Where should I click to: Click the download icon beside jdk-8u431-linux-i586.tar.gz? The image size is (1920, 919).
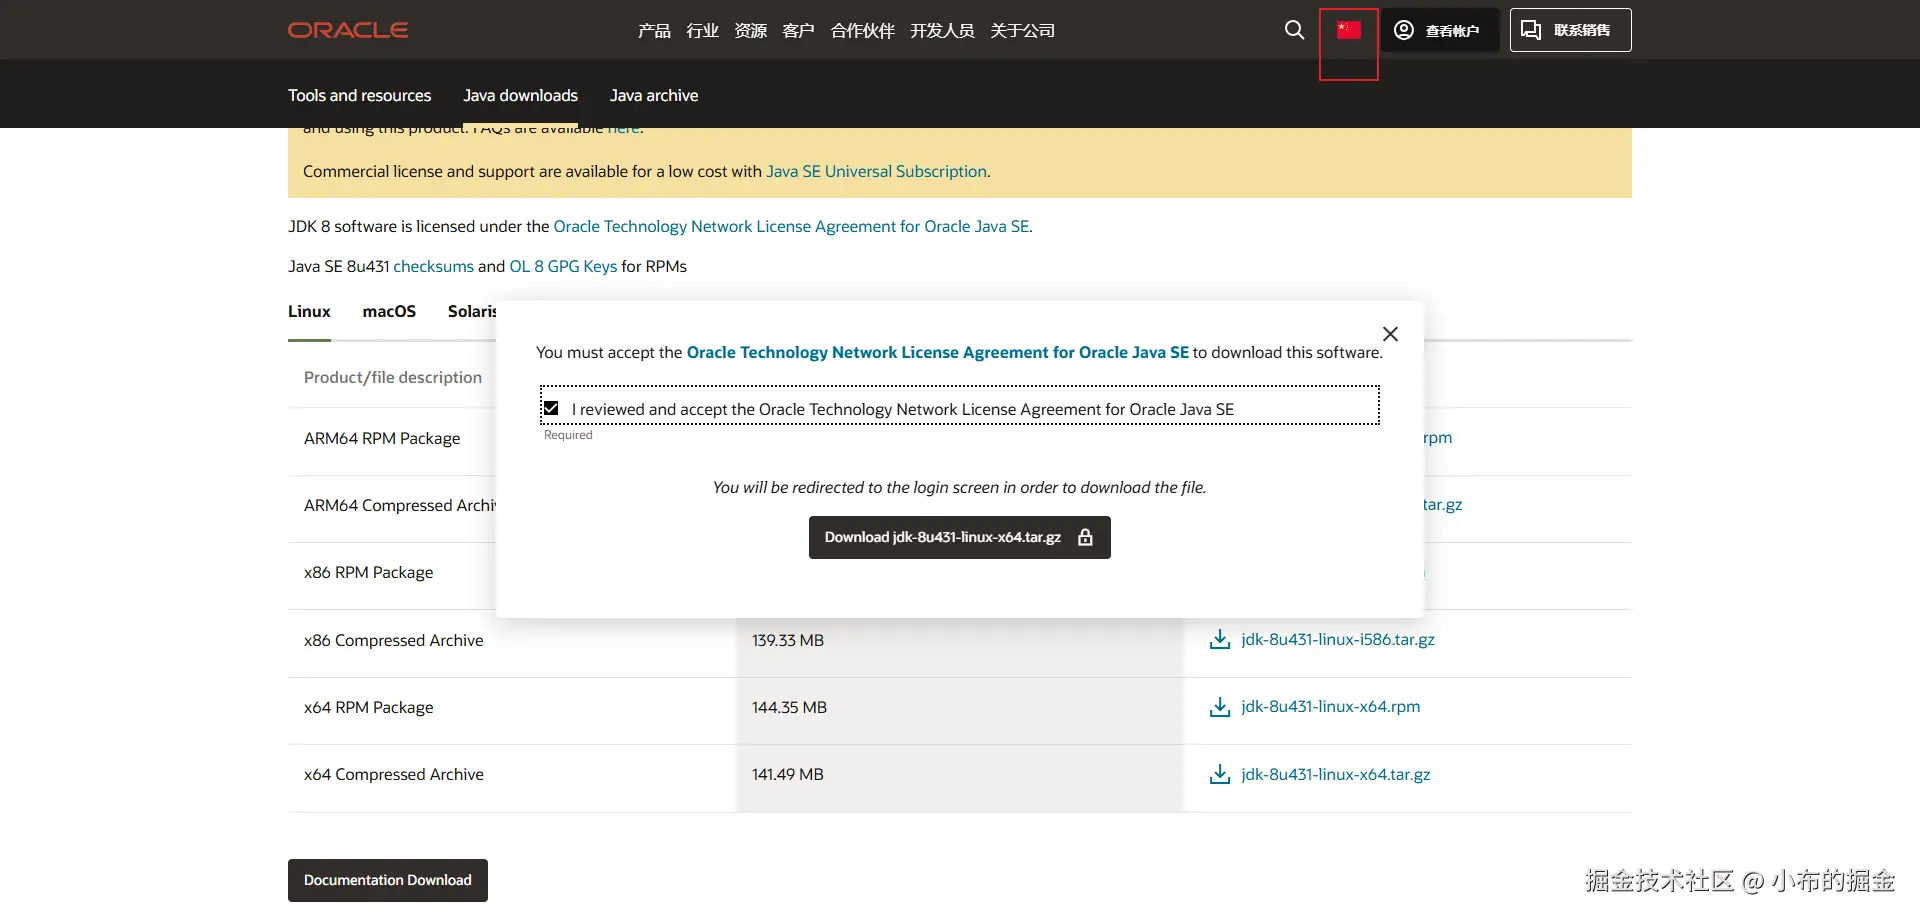pyautogui.click(x=1220, y=640)
